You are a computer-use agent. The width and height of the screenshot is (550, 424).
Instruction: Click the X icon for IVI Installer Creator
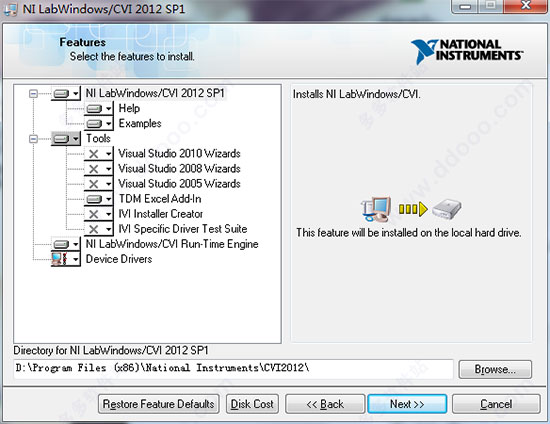(94, 214)
